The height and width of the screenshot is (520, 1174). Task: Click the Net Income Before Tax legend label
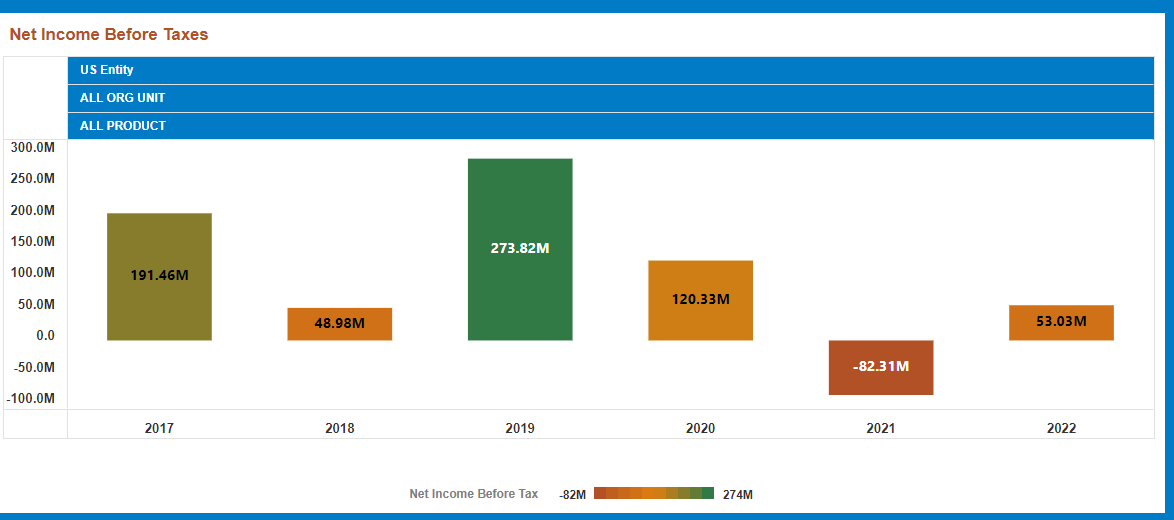[x=474, y=494]
